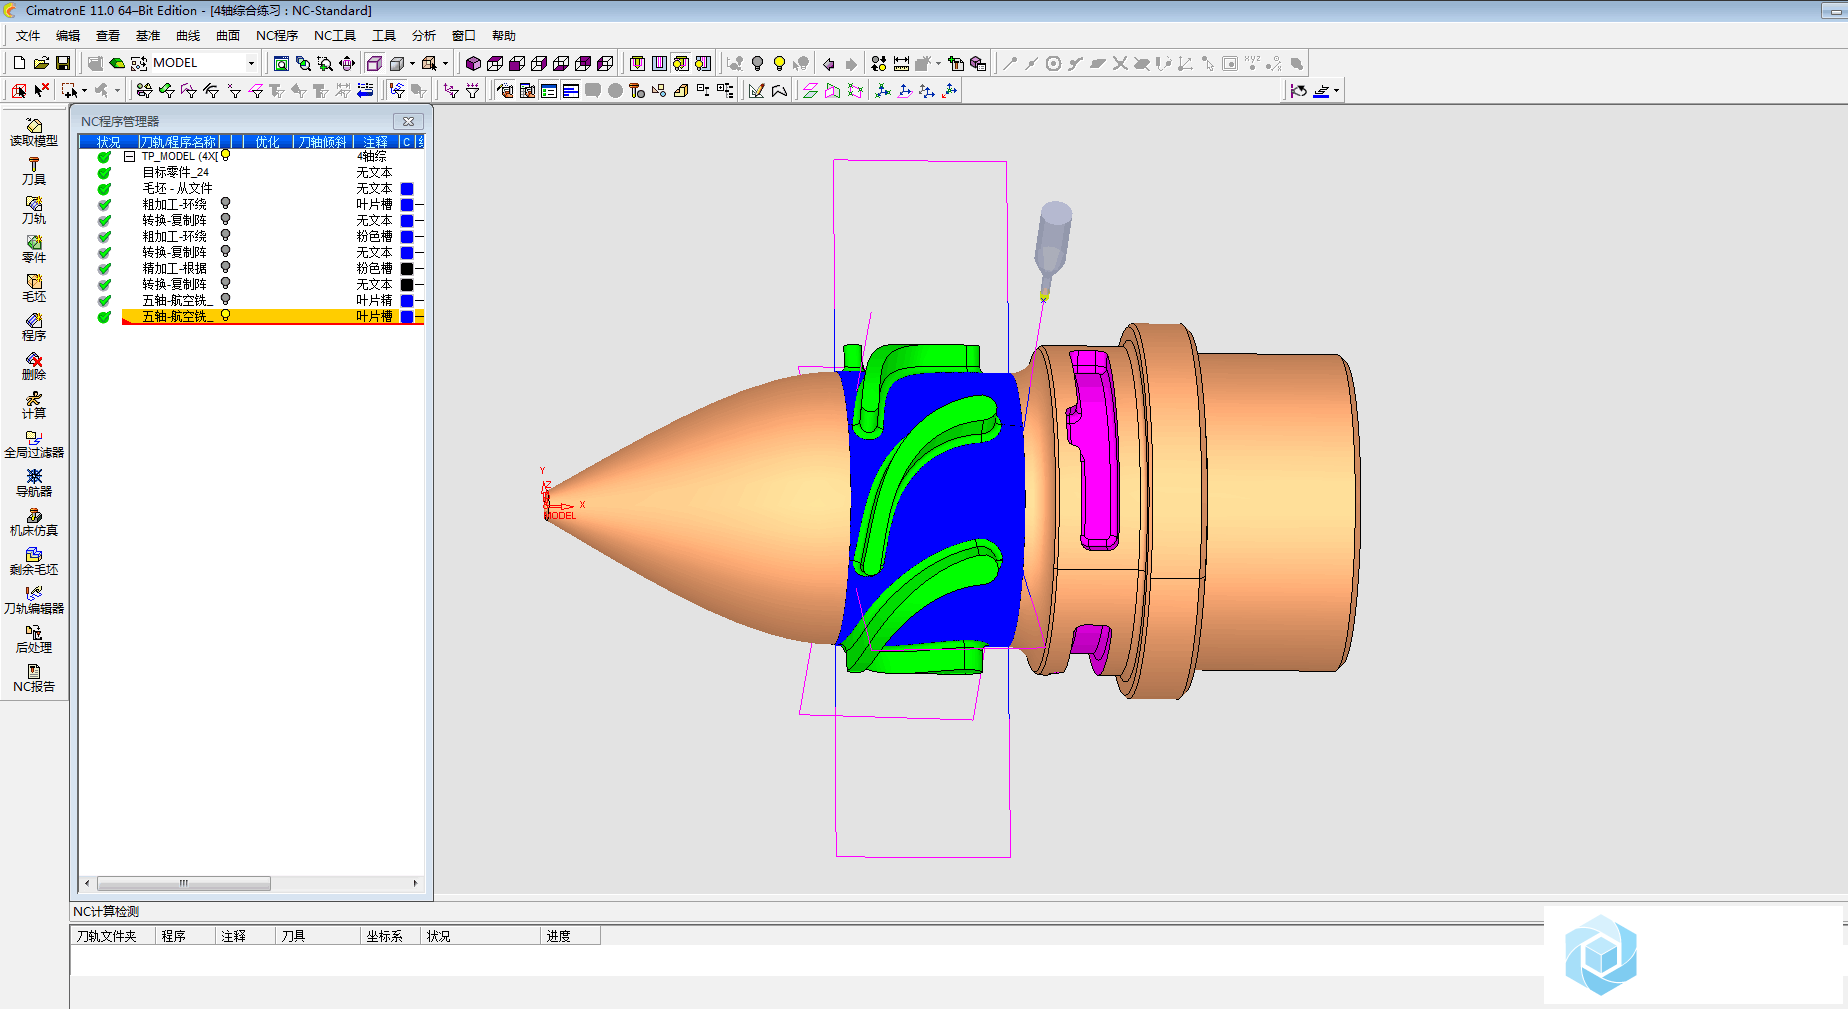Open the sketch pencil tool icon

[757, 90]
